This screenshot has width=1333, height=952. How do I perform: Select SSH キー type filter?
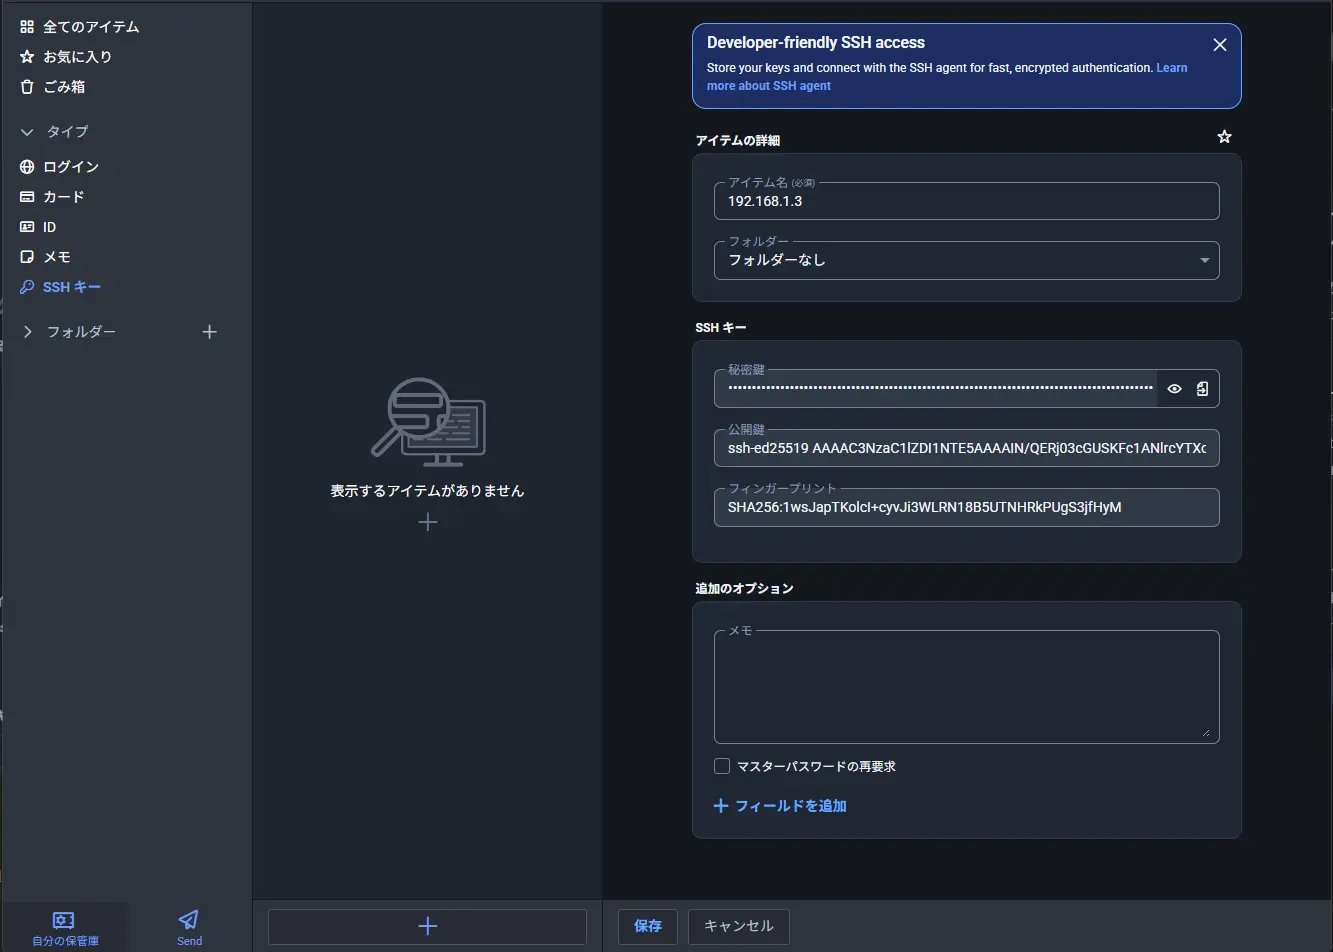click(x=60, y=287)
